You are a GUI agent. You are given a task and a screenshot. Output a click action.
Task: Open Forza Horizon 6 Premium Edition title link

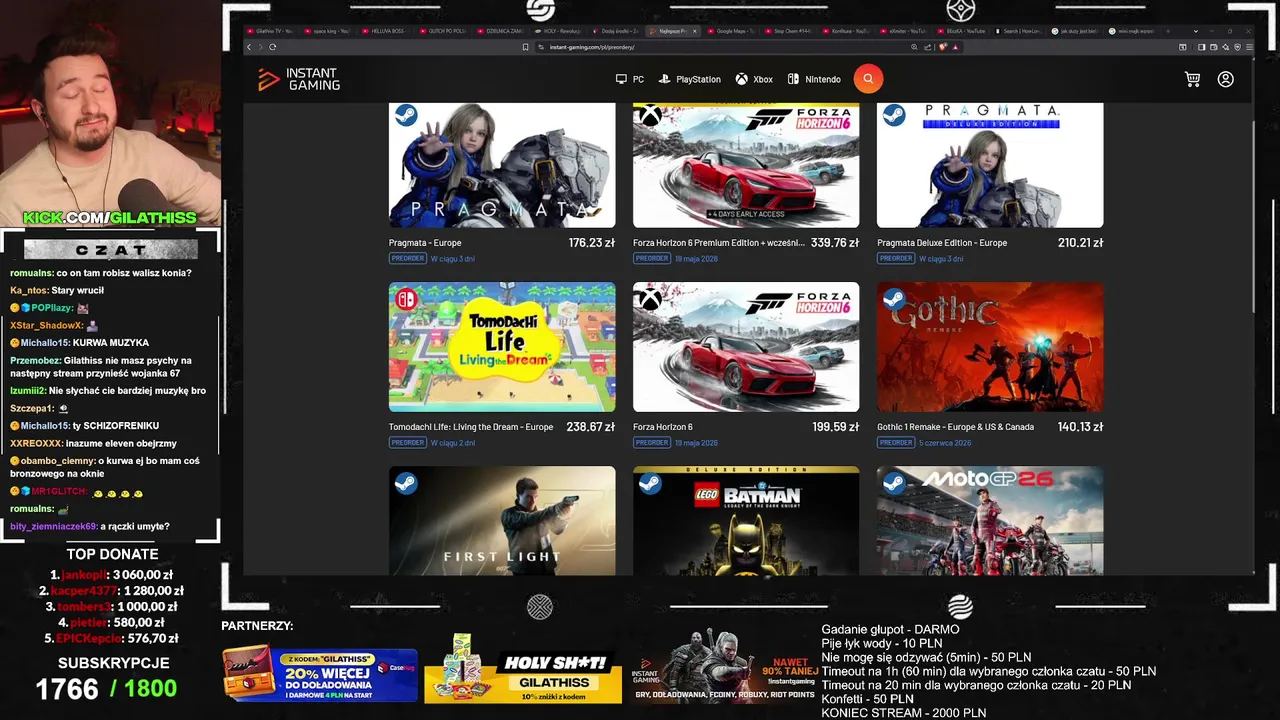pyautogui.click(x=718, y=243)
